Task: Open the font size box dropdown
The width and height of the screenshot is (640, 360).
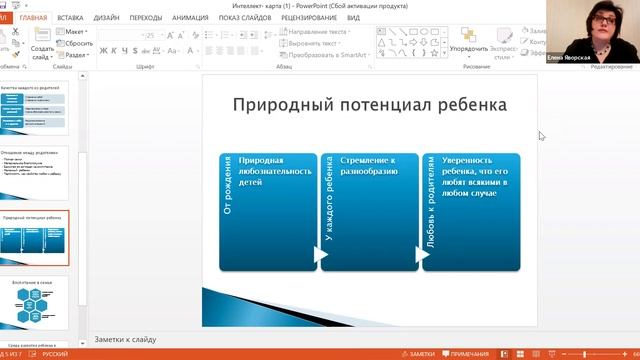Action: click(x=162, y=36)
